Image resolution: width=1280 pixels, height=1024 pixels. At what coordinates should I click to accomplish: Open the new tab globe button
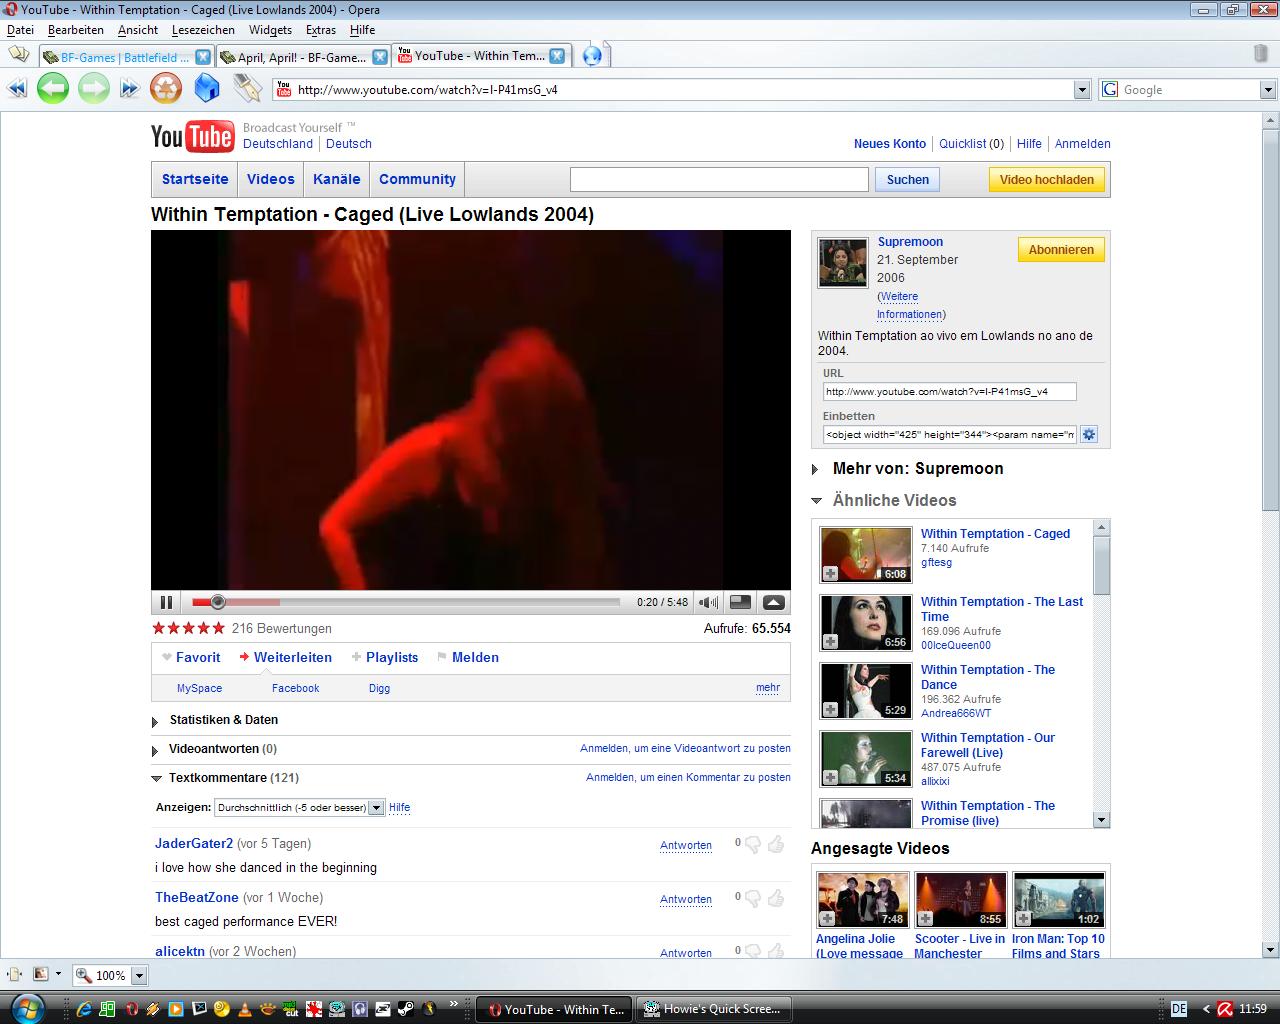tap(592, 56)
